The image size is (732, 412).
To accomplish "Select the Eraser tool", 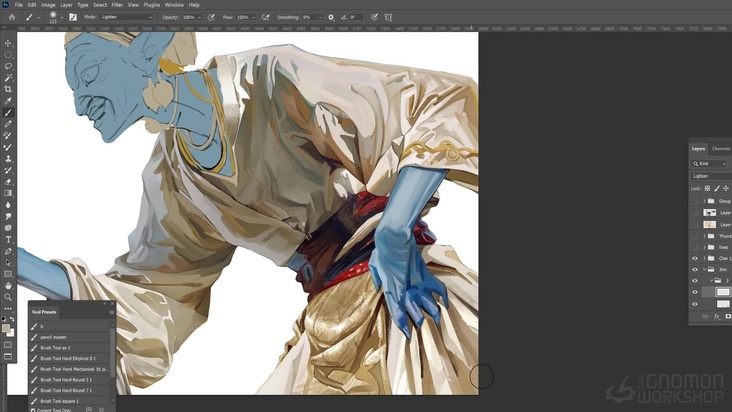I will click(8, 182).
